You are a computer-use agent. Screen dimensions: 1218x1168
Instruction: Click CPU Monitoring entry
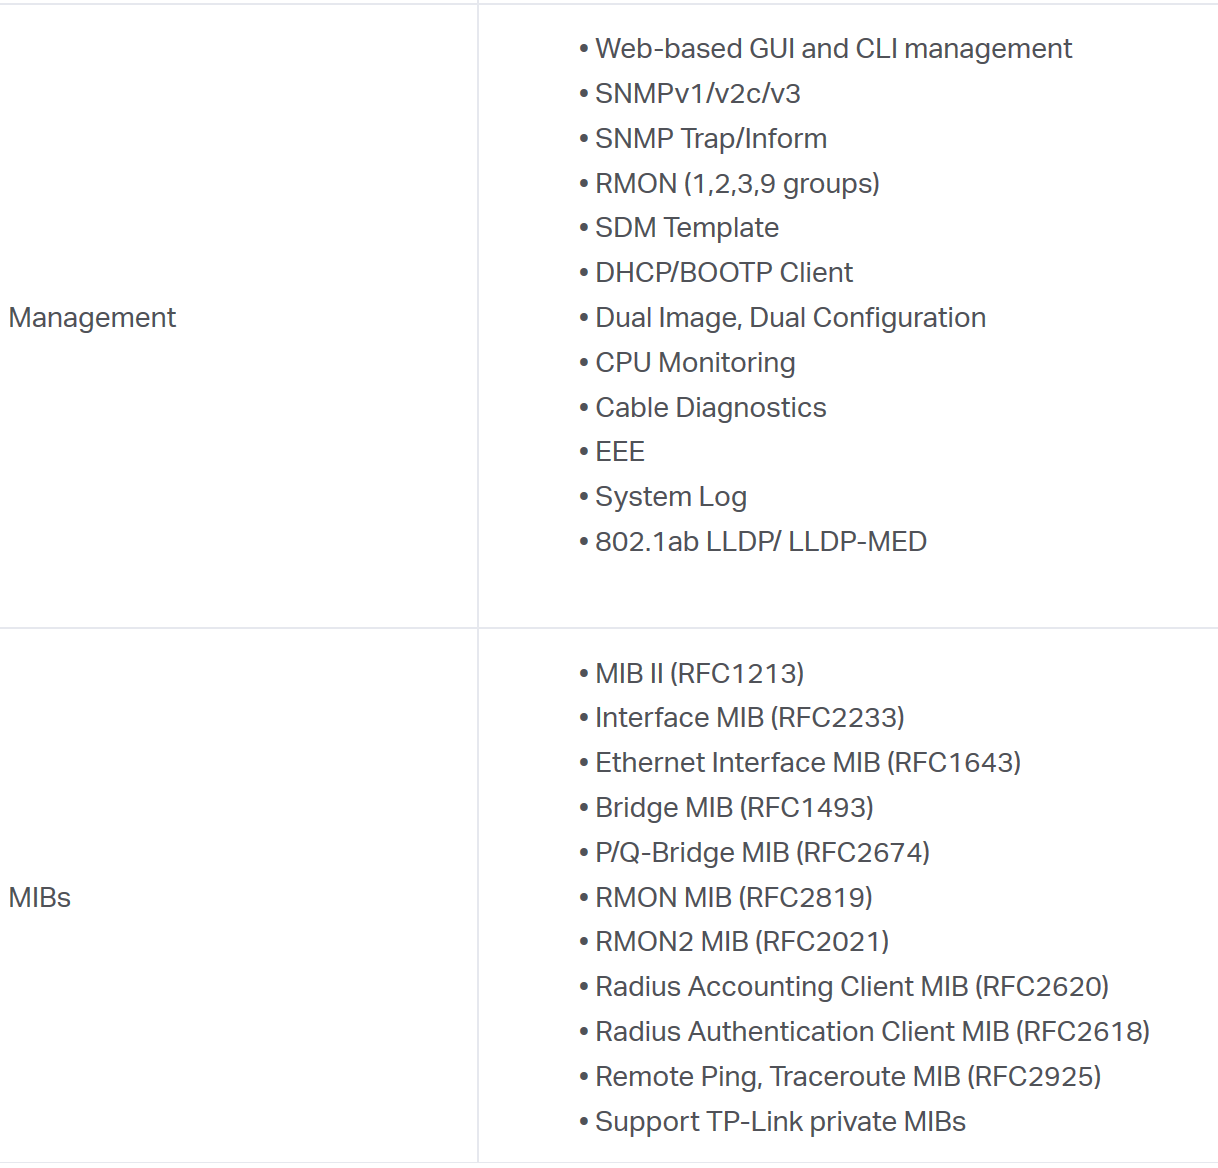(695, 363)
